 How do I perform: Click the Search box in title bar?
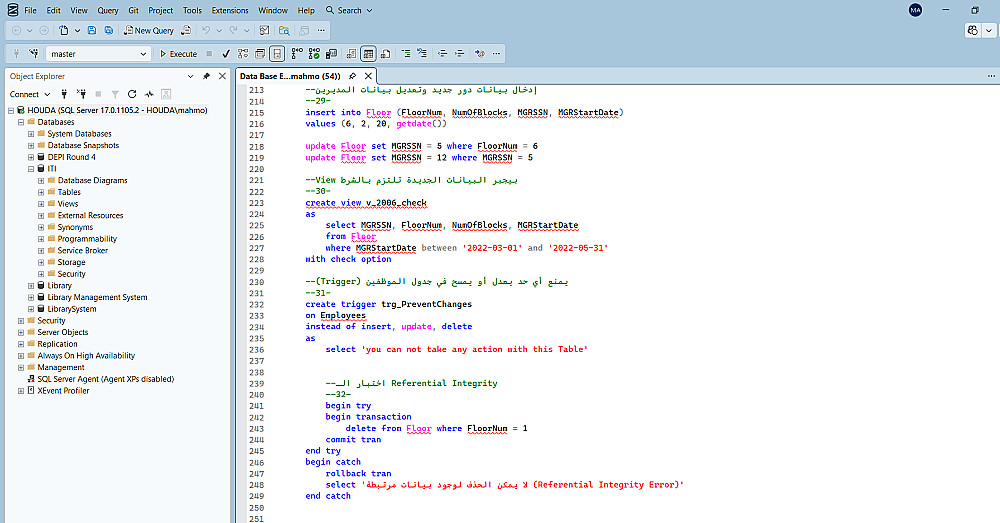pyautogui.click(x=349, y=10)
